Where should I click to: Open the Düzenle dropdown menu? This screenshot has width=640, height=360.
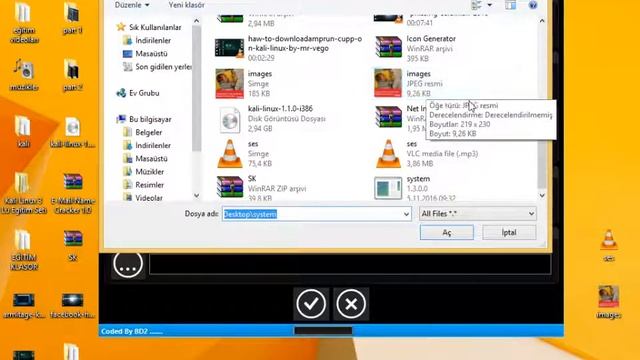pyautogui.click(x=132, y=5)
